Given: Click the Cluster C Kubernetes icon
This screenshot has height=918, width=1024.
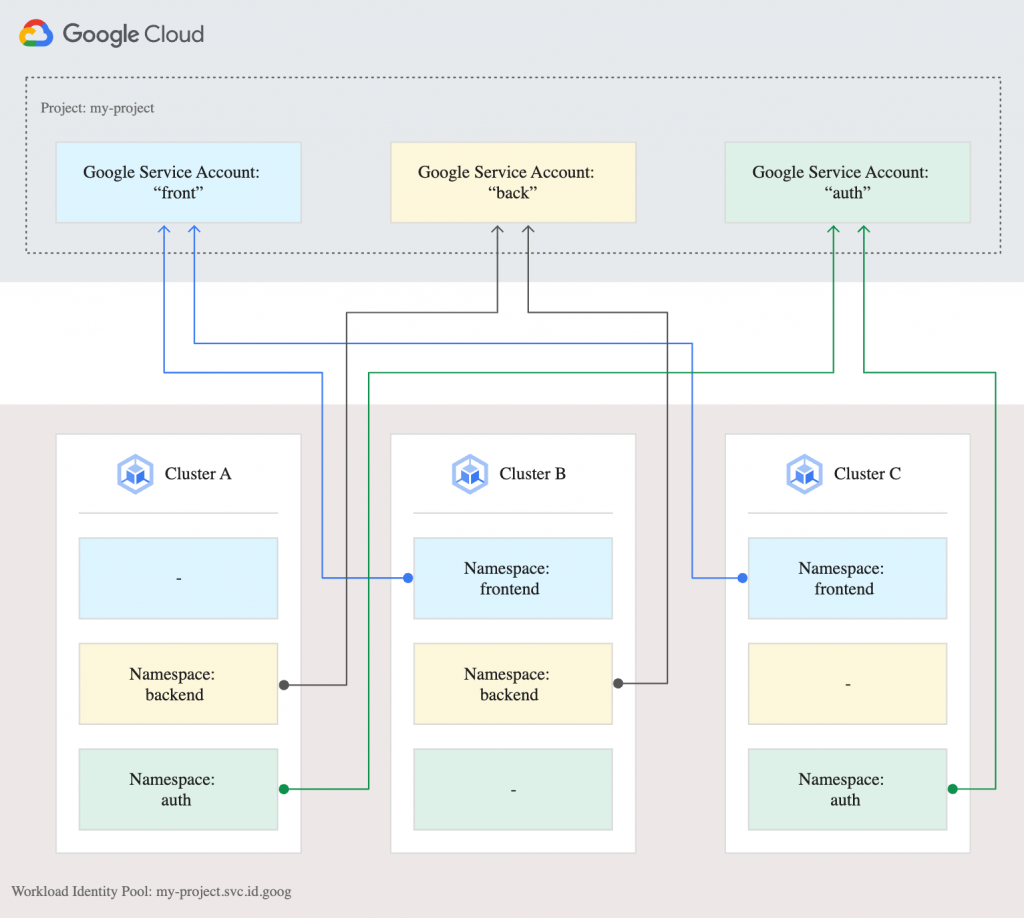Looking at the screenshot, I should pos(804,474).
